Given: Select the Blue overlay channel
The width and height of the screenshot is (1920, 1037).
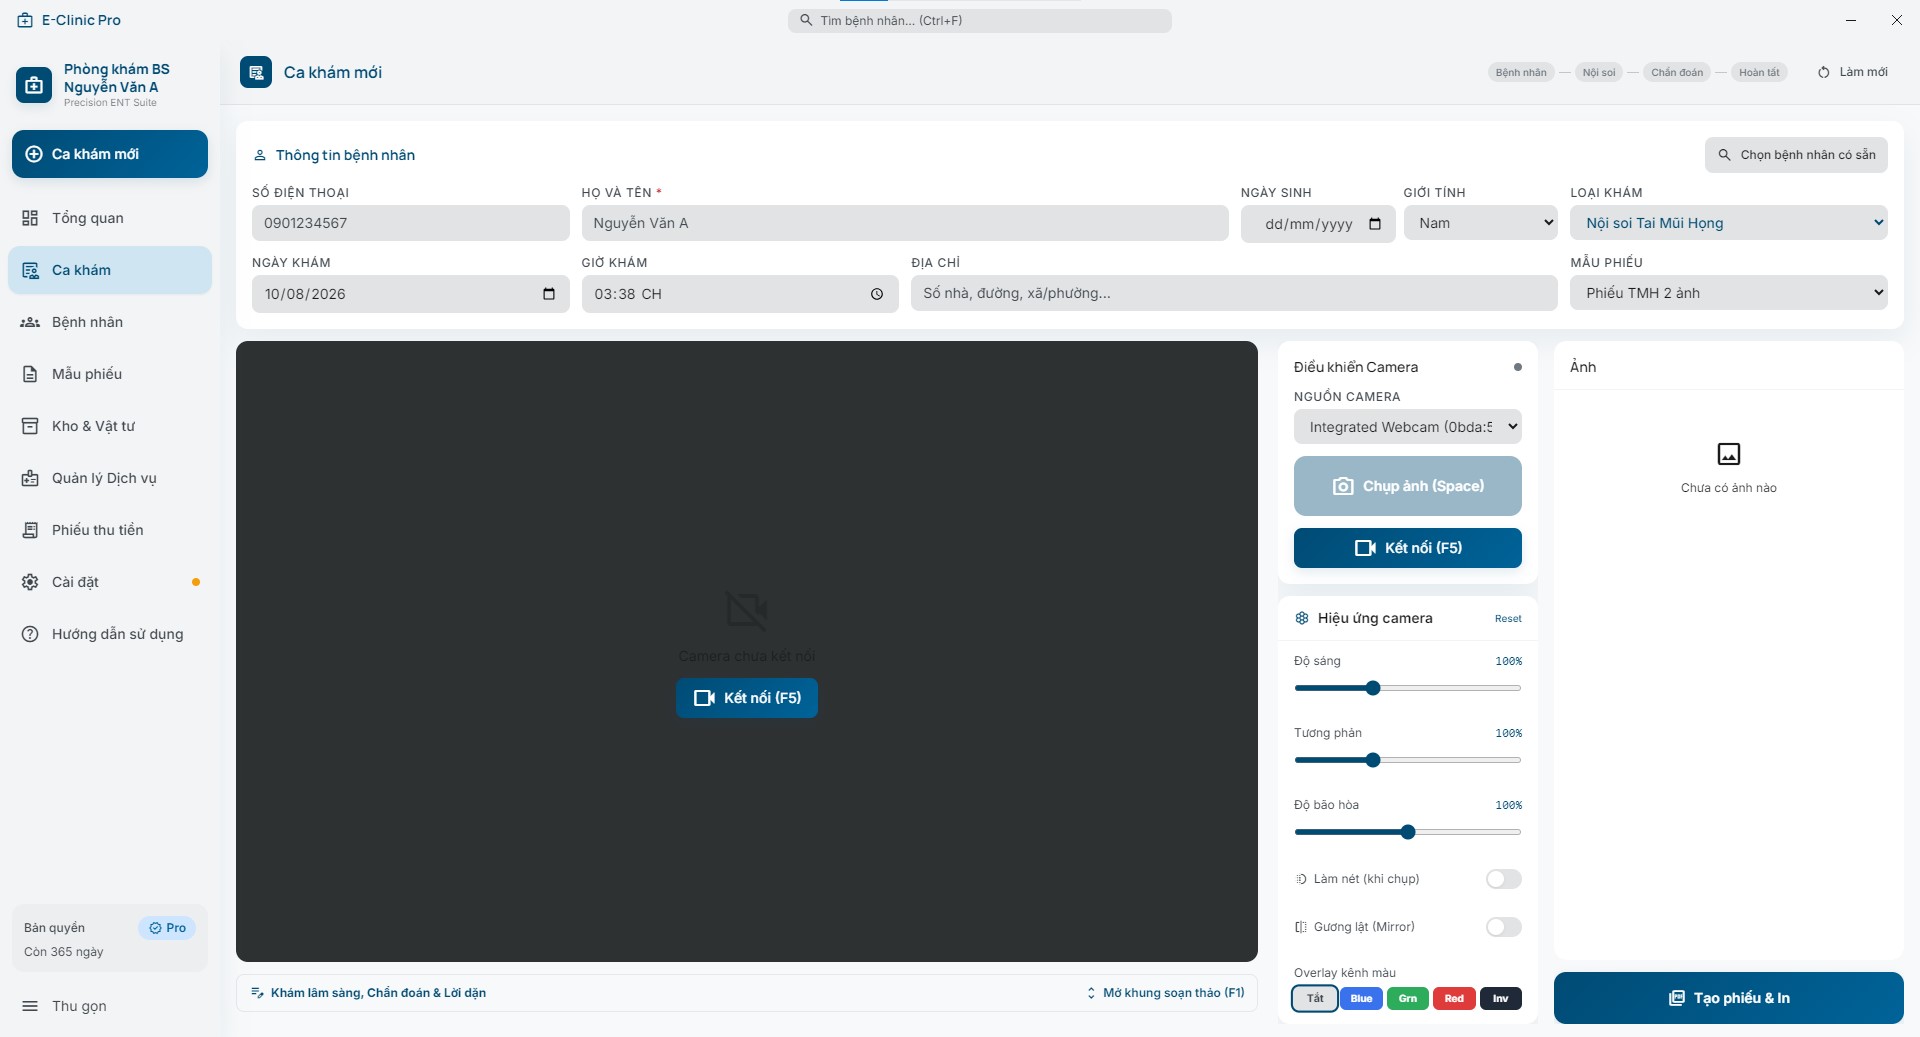Looking at the screenshot, I should click(x=1361, y=998).
